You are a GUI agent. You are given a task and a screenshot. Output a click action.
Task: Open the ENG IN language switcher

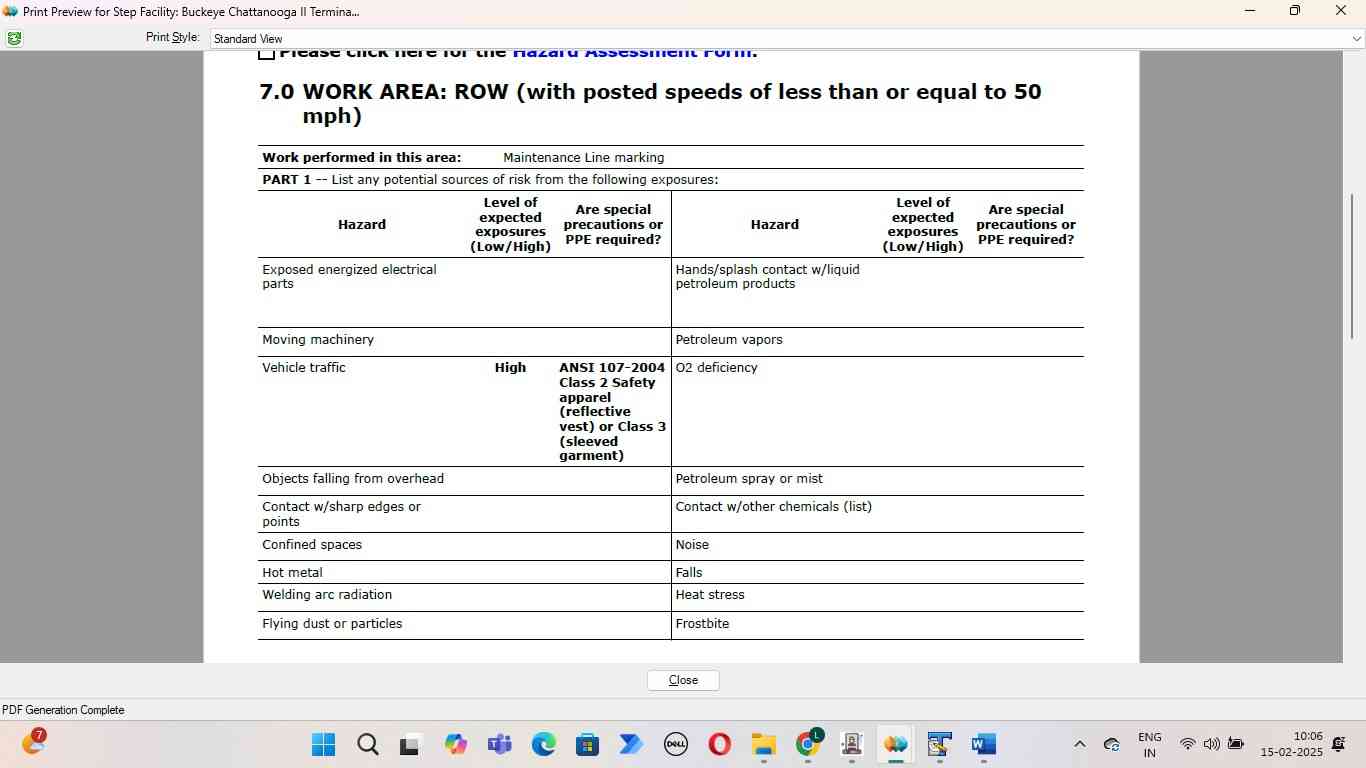(1150, 744)
